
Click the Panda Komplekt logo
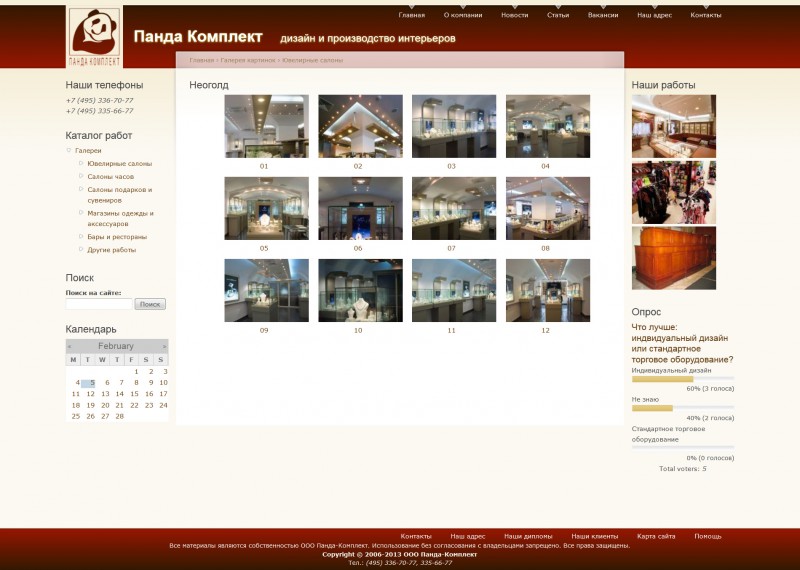[94, 36]
